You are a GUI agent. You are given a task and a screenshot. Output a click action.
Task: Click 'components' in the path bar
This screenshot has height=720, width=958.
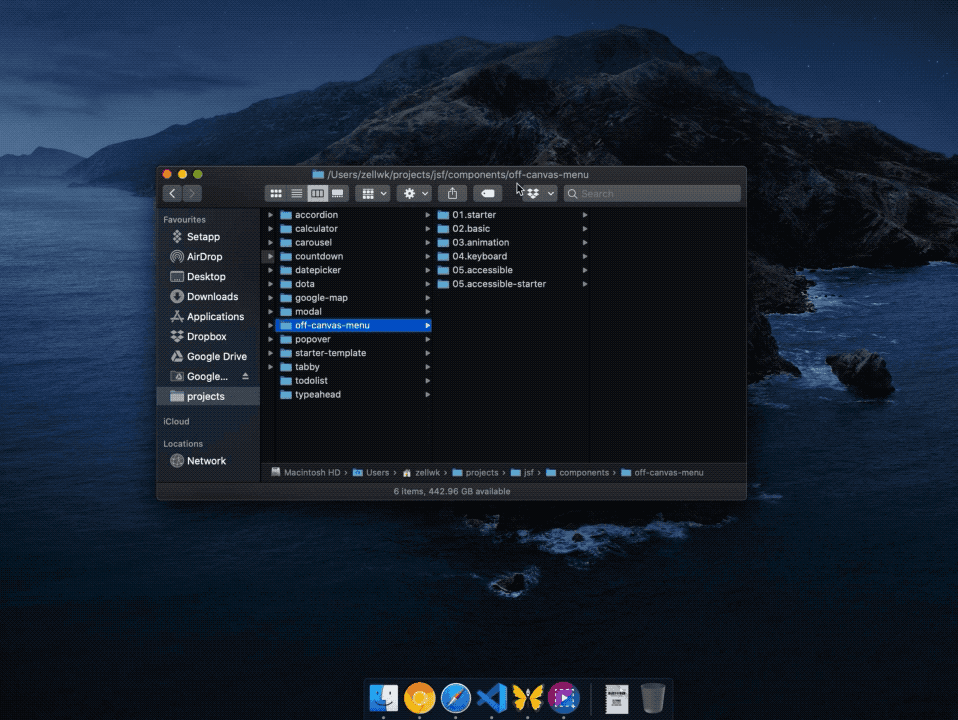tap(584, 472)
